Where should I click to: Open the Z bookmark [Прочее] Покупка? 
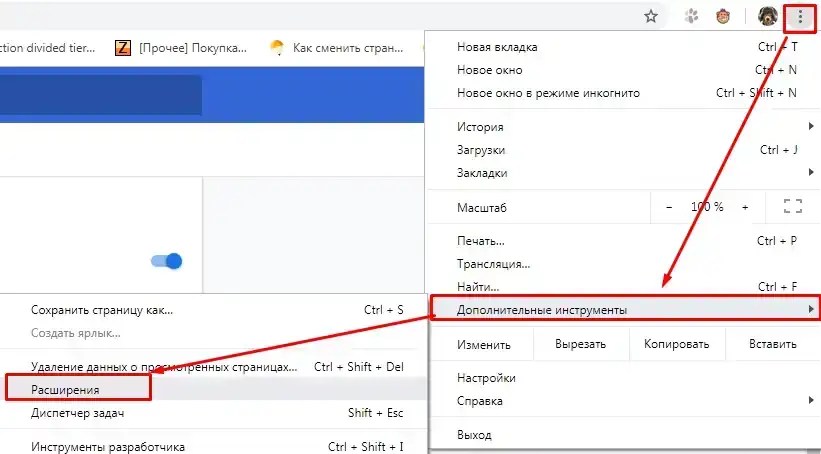[181, 48]
